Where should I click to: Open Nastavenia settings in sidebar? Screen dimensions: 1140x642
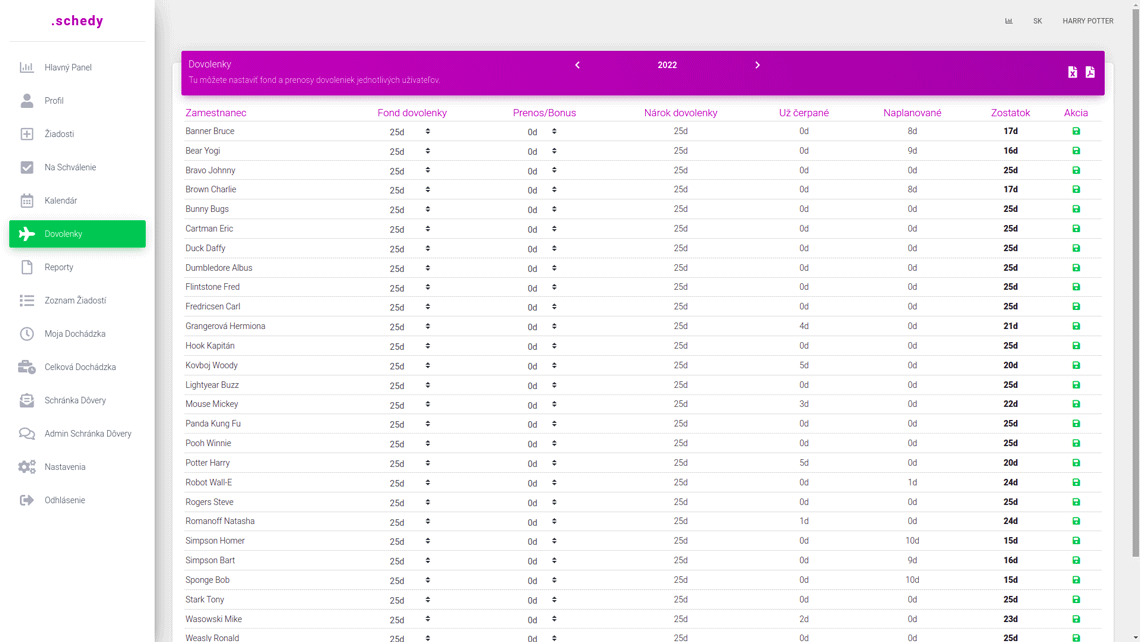pos(65,467)
